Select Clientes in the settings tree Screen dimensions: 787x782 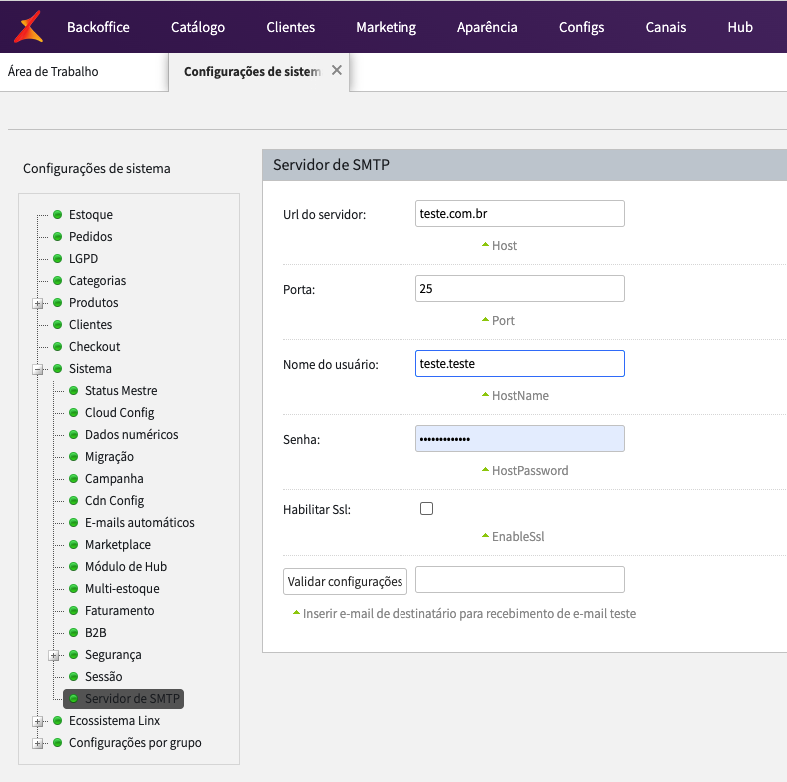pyautogui.click(x=90, y=325)
